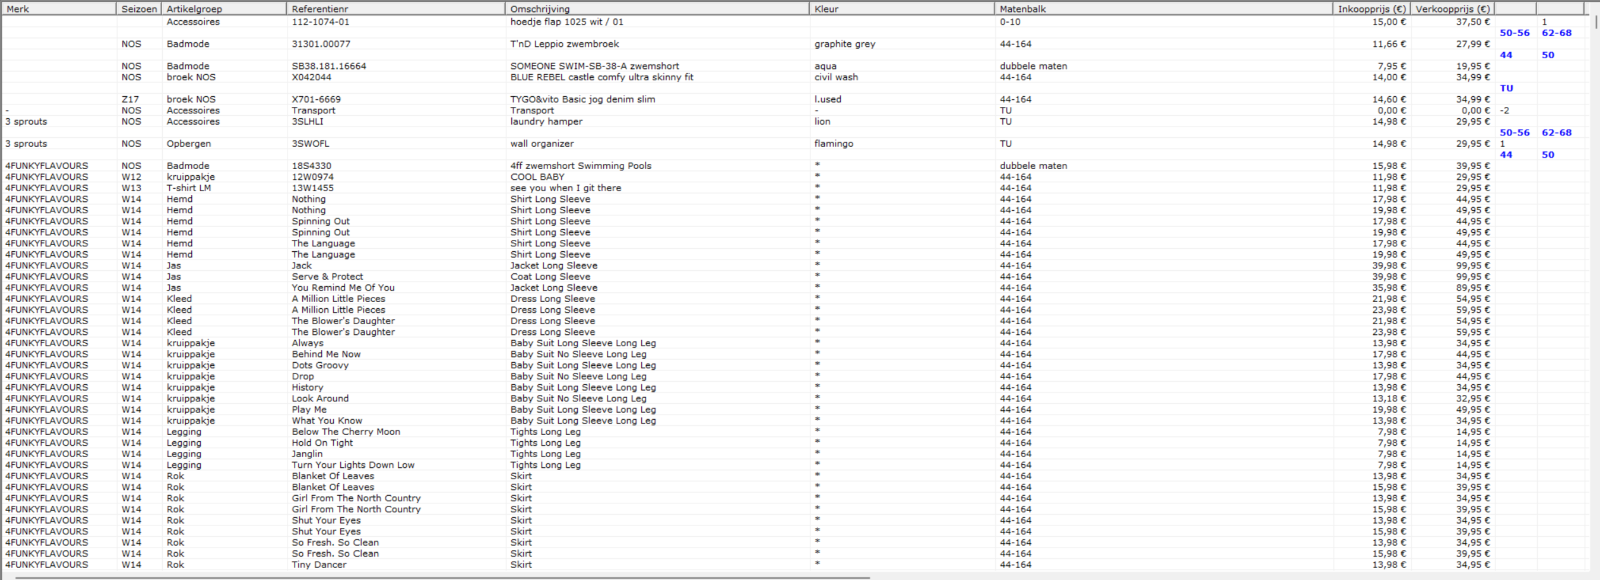Select reference cell 31301.00077
1600x580 pixels.
pos(320,44)
